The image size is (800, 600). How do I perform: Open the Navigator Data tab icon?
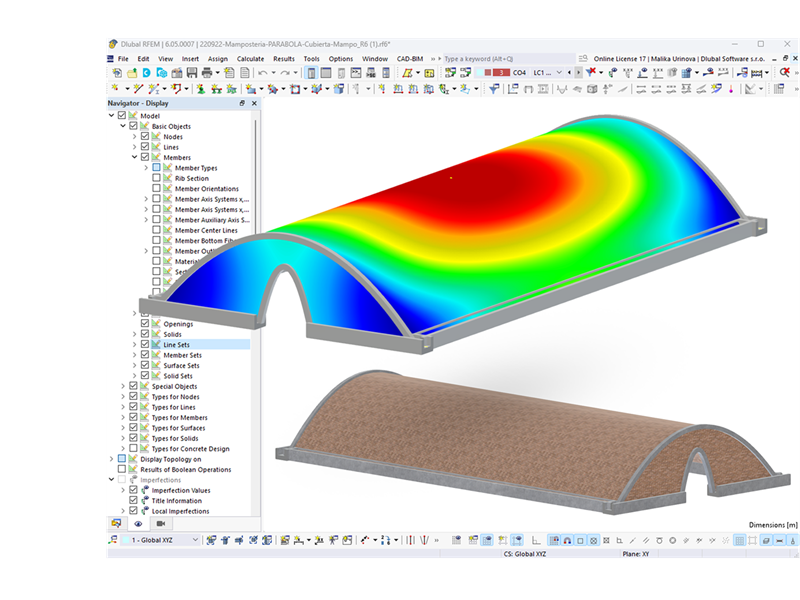click(116, 523)
